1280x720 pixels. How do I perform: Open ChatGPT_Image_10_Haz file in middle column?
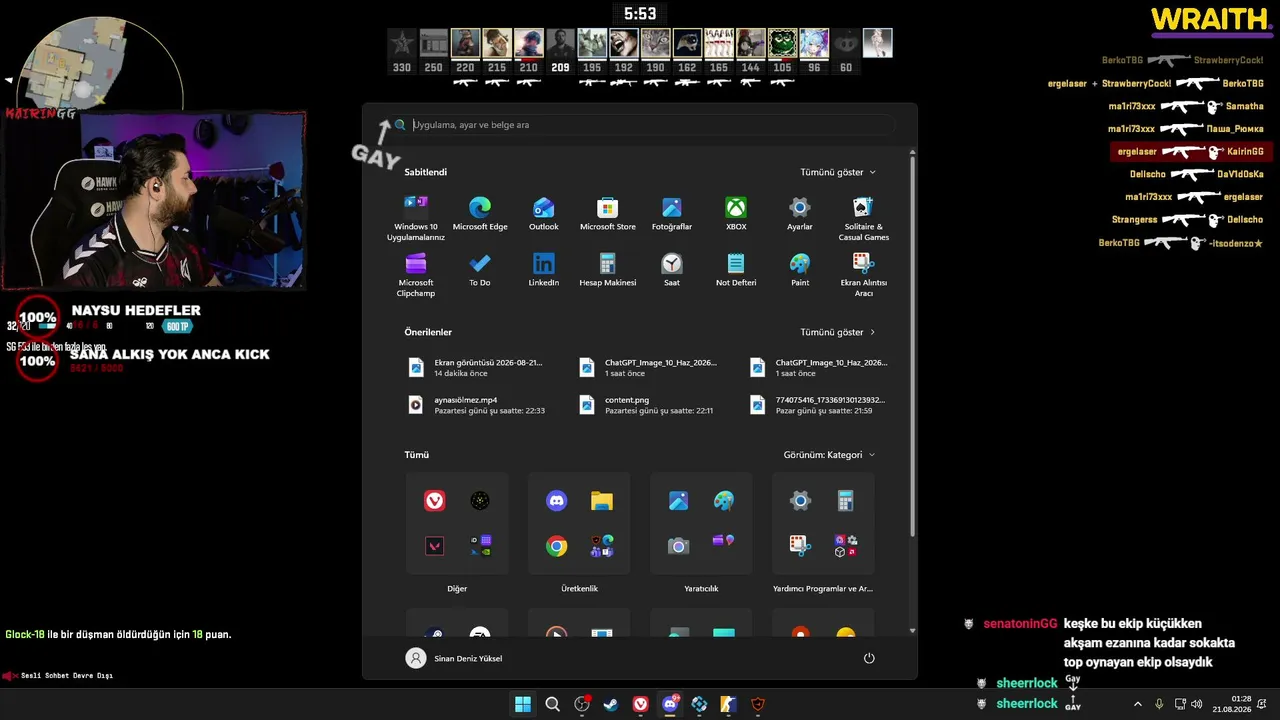click(648, 367)
